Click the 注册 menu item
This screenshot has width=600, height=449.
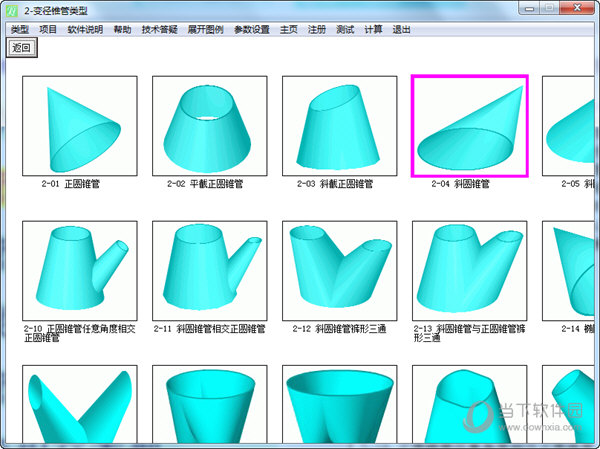(317, 29)
